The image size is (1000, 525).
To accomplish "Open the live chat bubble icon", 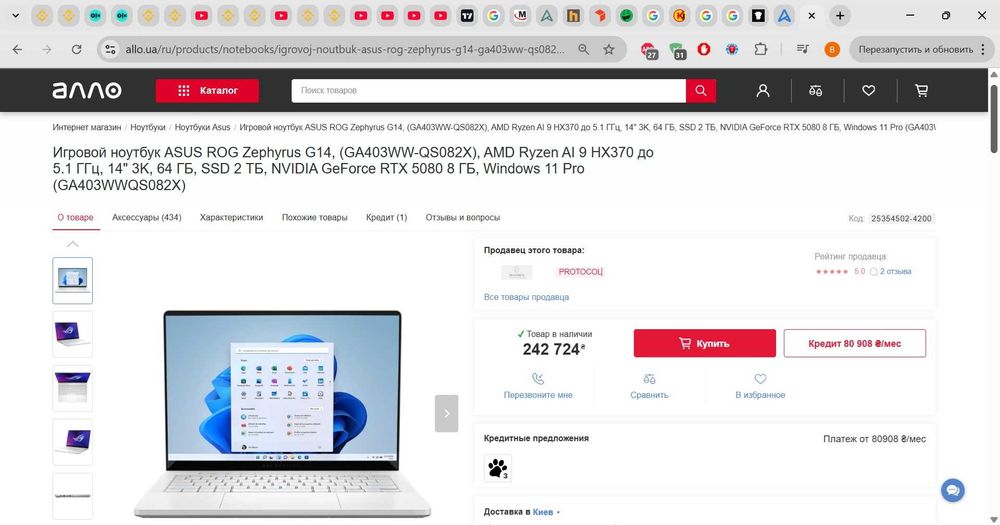I will [953, 491].
